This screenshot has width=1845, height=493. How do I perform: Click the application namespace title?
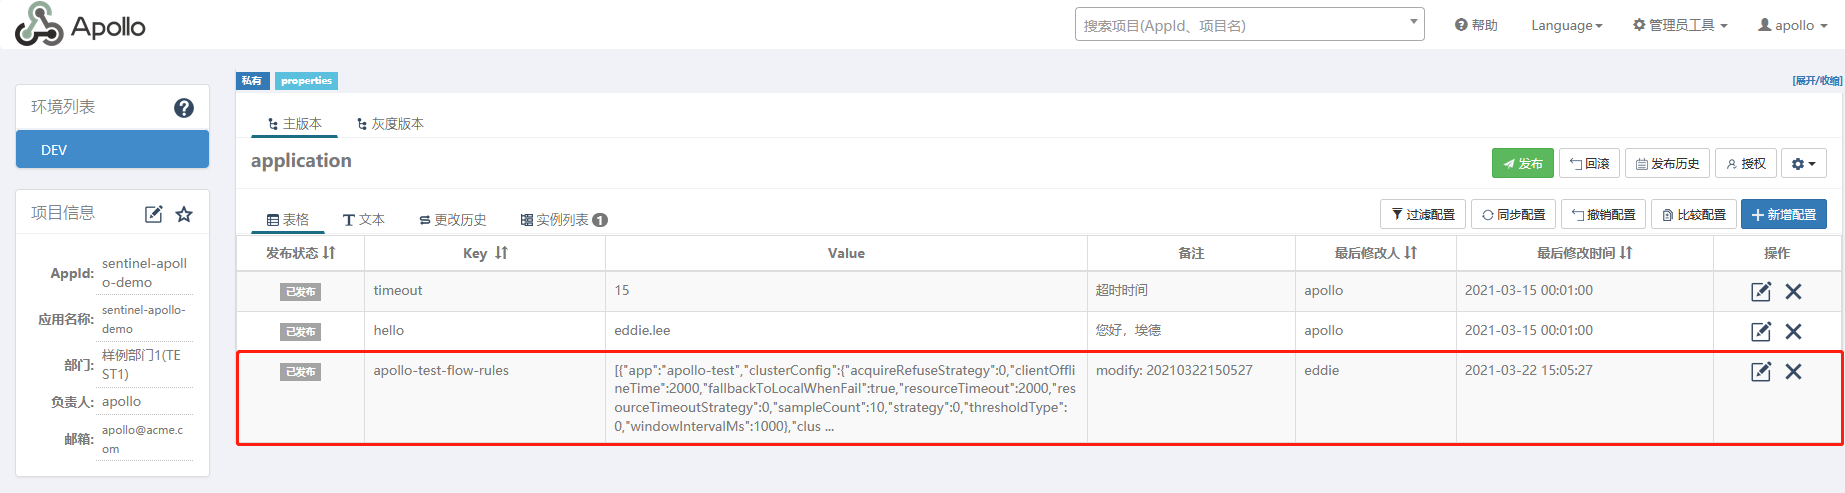[x=301, y=160]
